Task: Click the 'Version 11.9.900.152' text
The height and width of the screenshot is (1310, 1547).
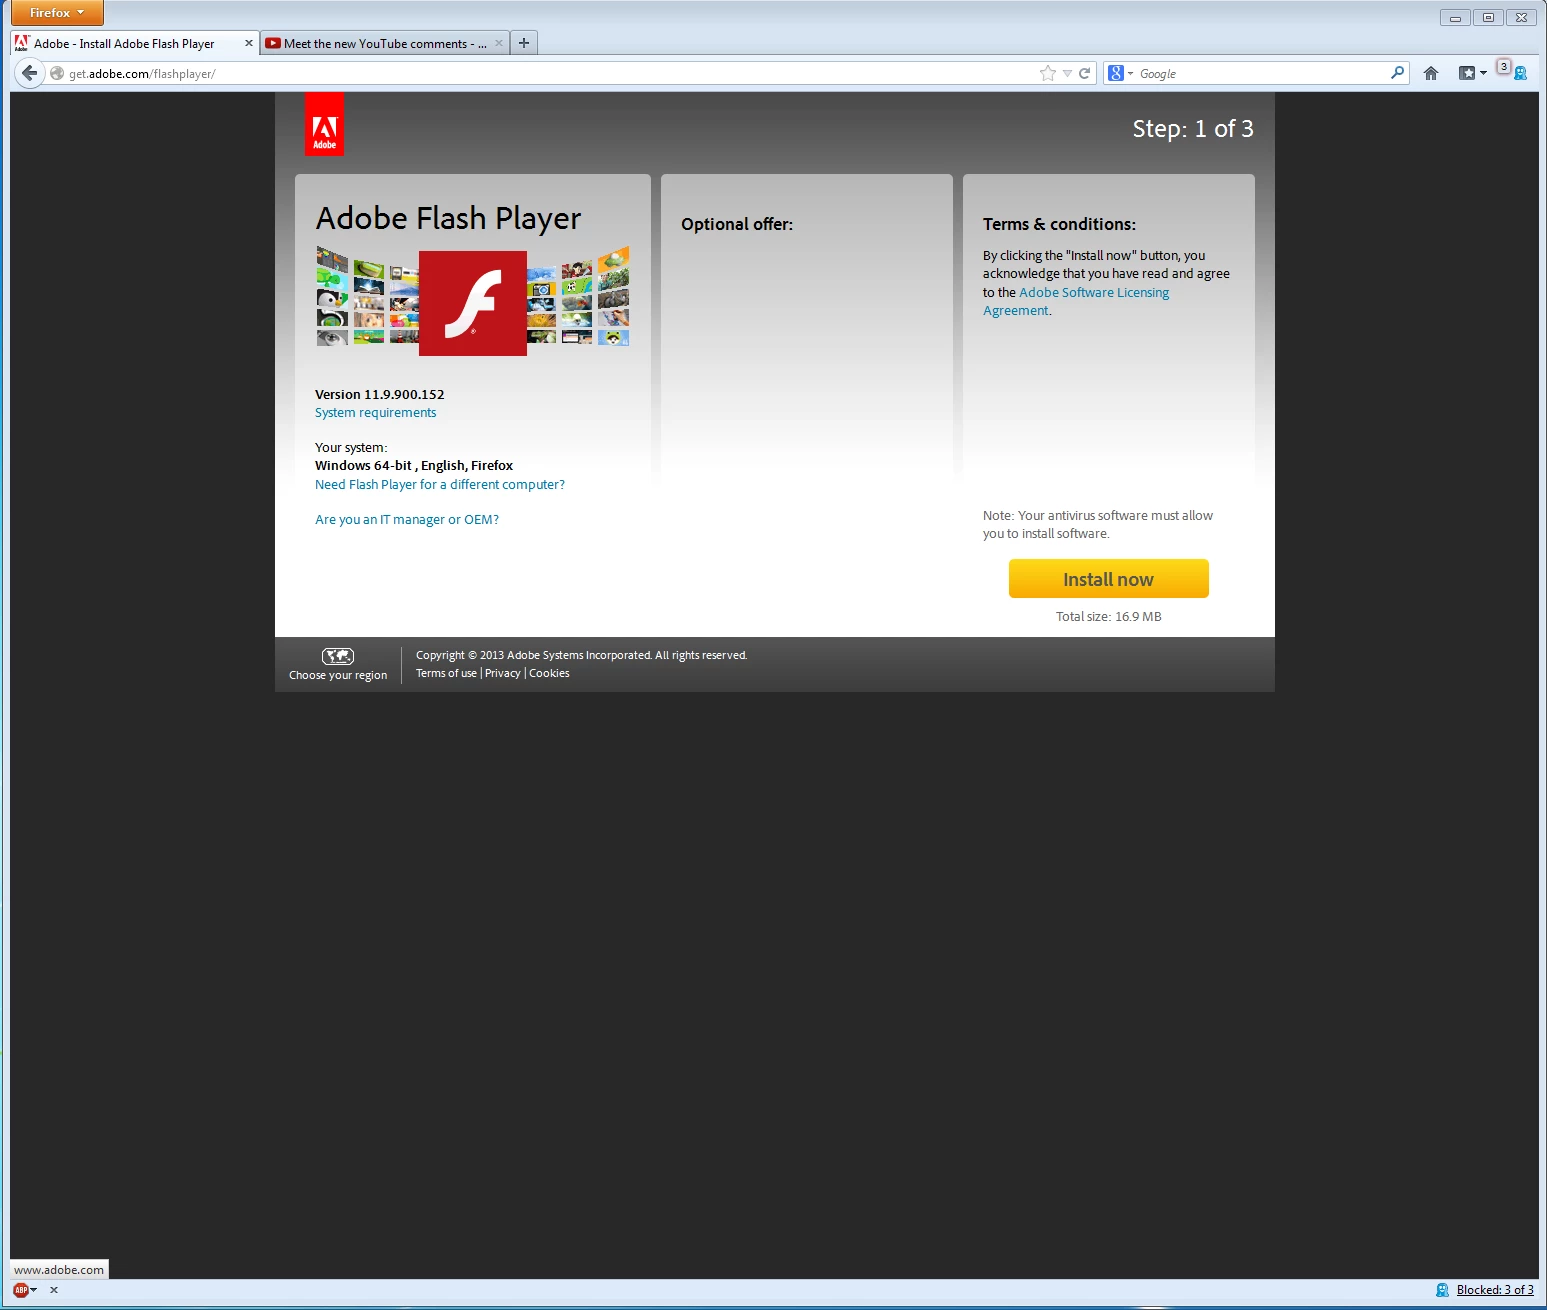Action: [379, 394]
